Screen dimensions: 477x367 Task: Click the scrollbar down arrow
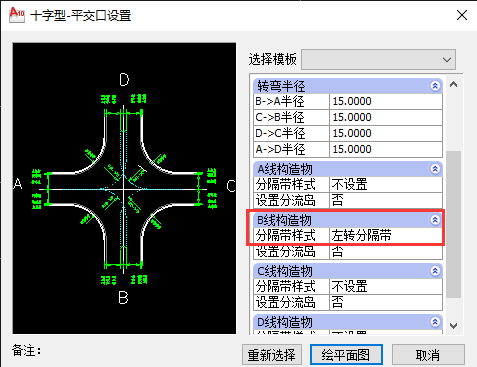[453, 325]
